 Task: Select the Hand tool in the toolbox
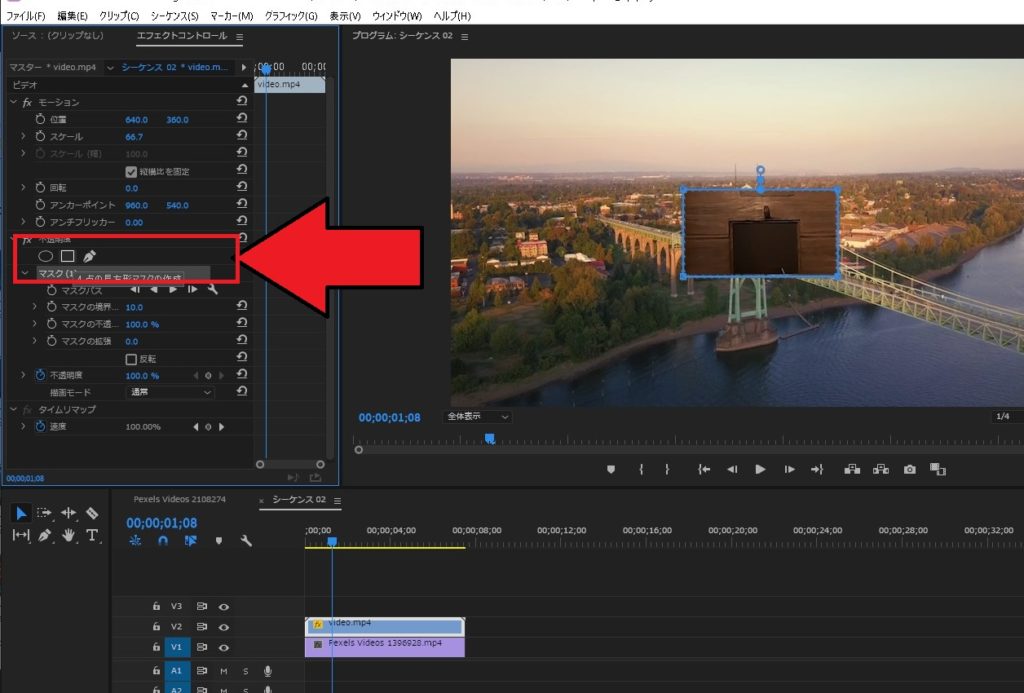(x=69, y=535)
